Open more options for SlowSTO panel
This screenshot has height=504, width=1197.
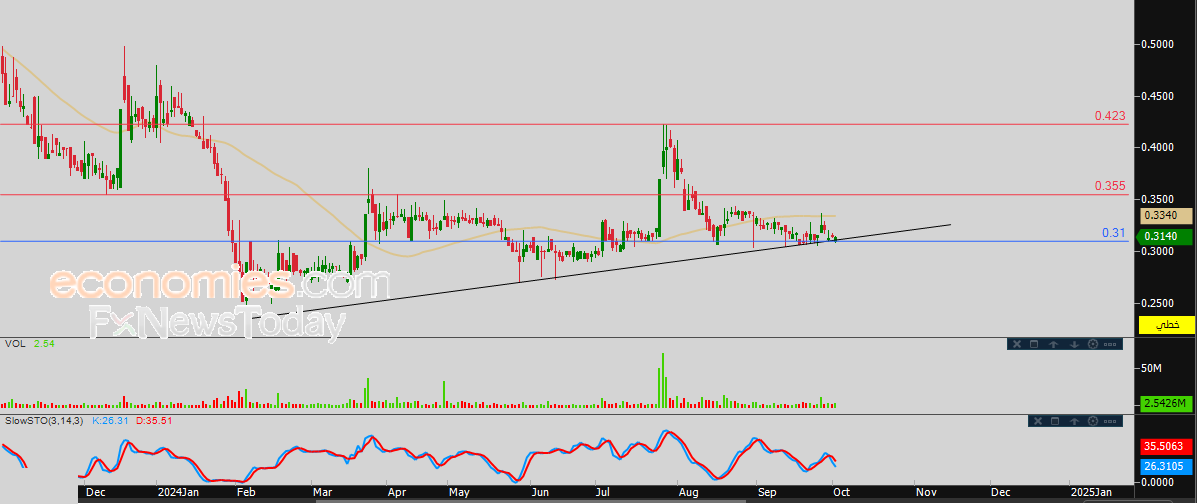tap(1110, 423)
